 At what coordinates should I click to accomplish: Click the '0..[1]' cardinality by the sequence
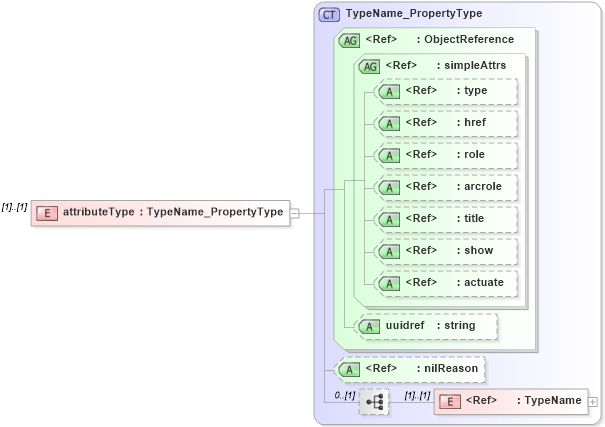pos(345,395)
